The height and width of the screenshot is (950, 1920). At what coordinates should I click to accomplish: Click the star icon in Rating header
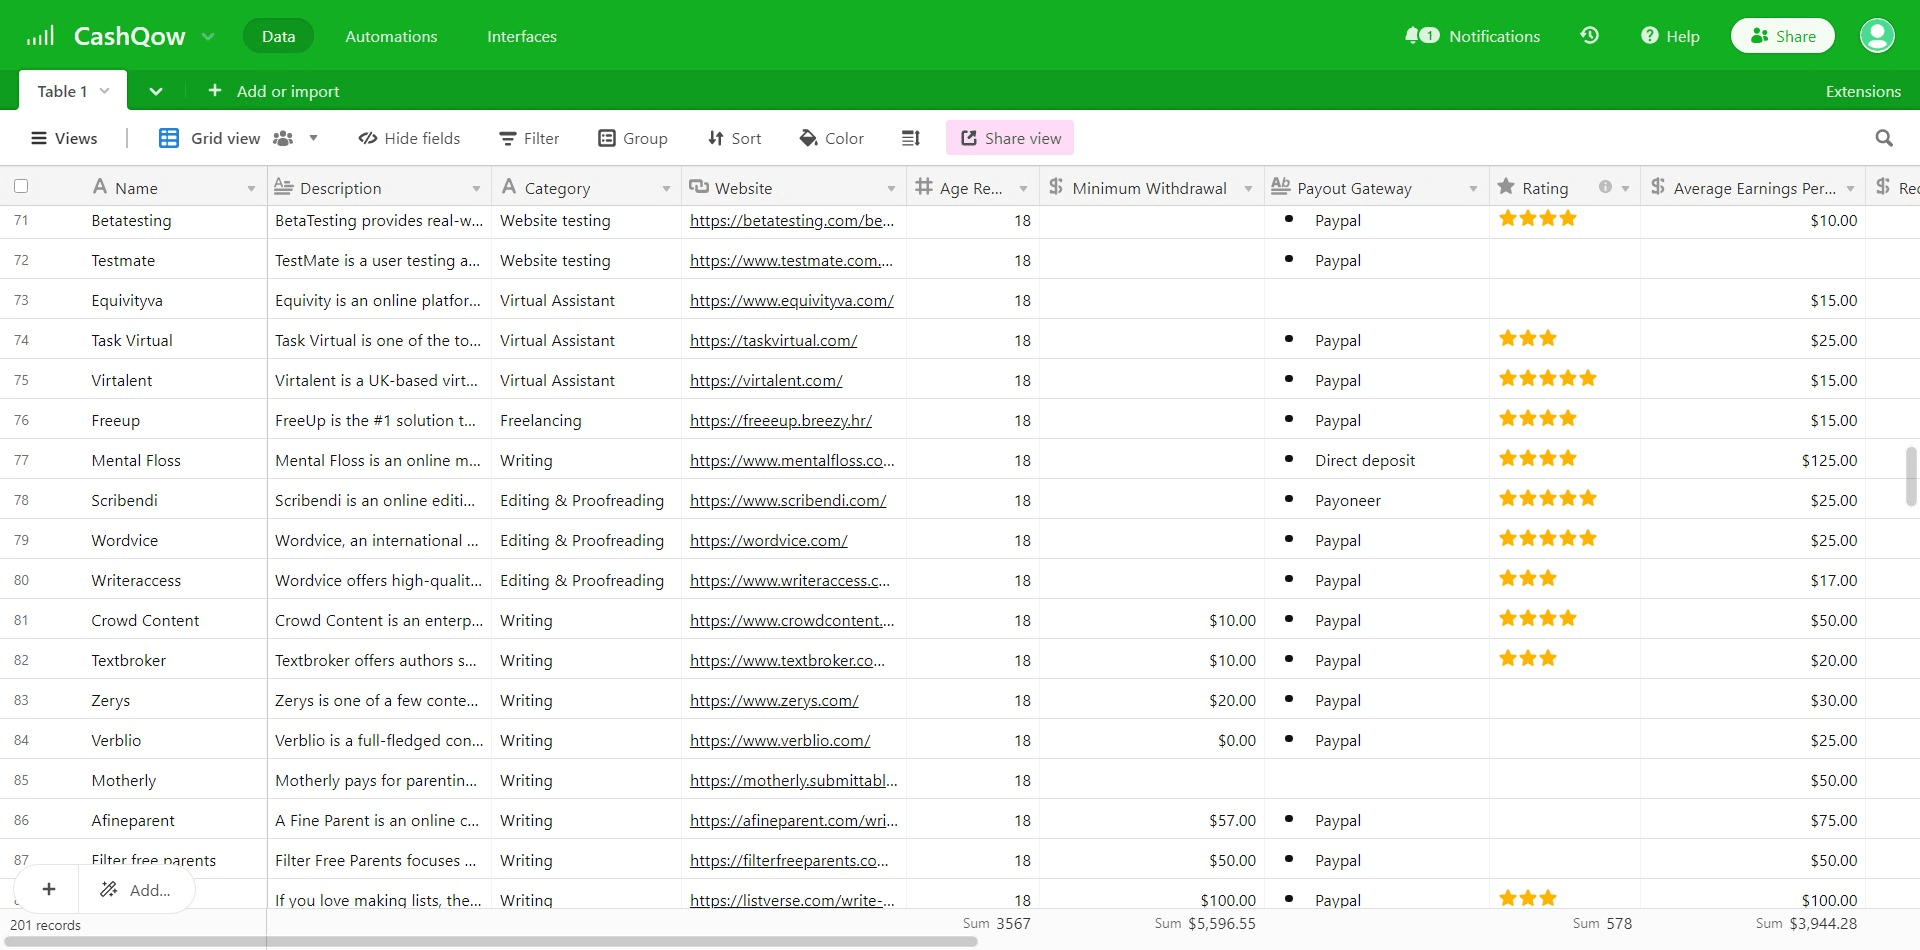[x=1506, y=186]
